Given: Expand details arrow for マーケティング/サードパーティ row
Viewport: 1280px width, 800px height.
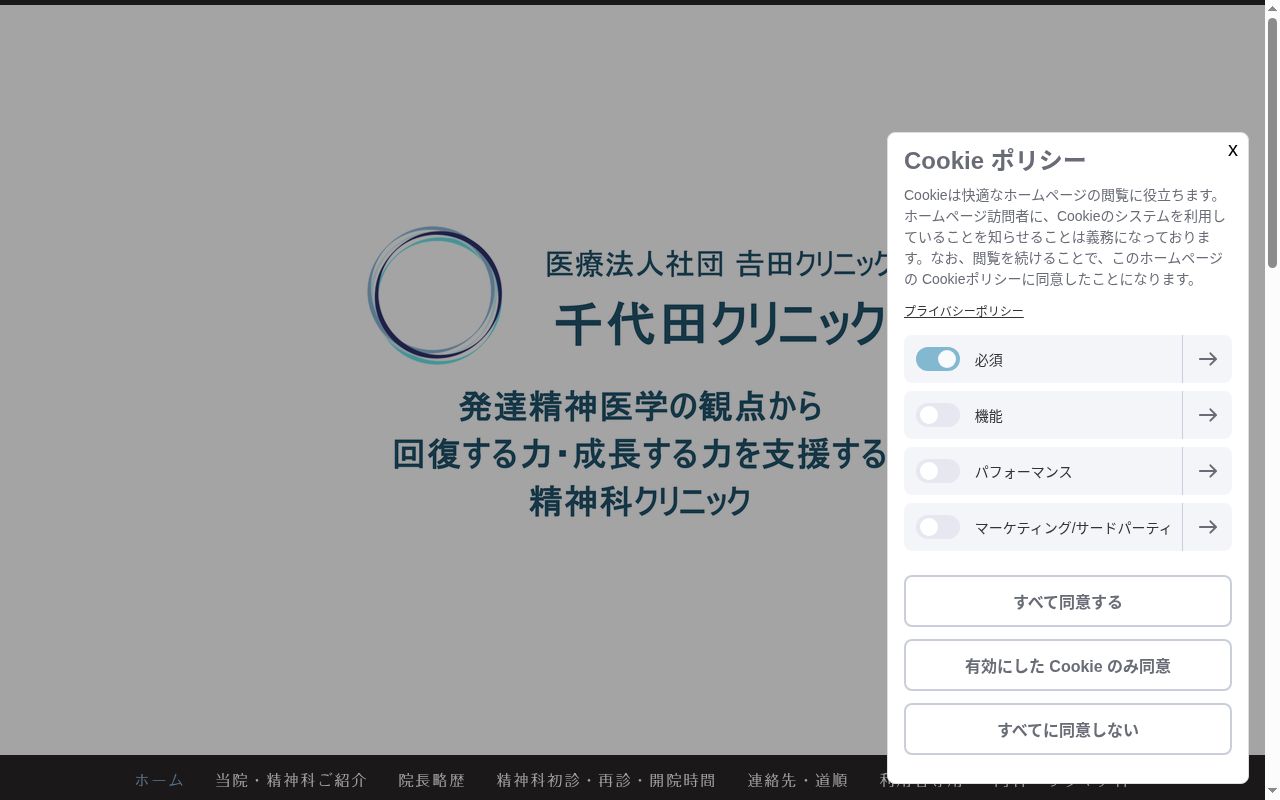Looking at the screenshot, I should click(1207, 527).
